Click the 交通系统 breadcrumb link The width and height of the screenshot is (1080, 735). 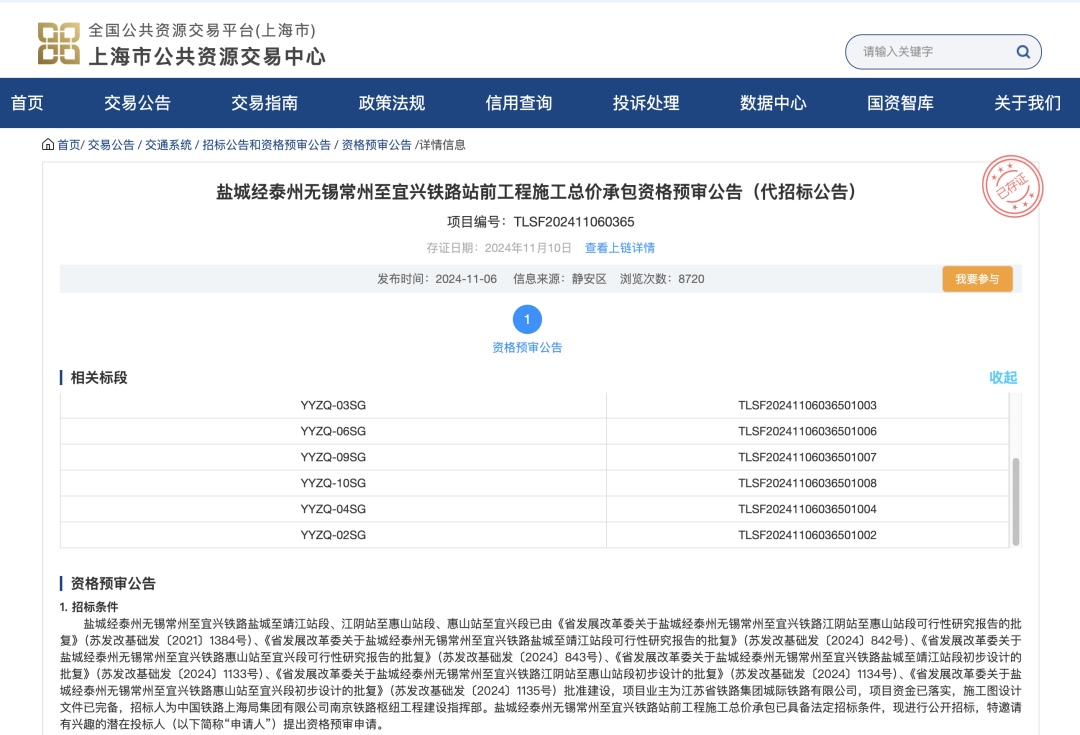[168, 145]
